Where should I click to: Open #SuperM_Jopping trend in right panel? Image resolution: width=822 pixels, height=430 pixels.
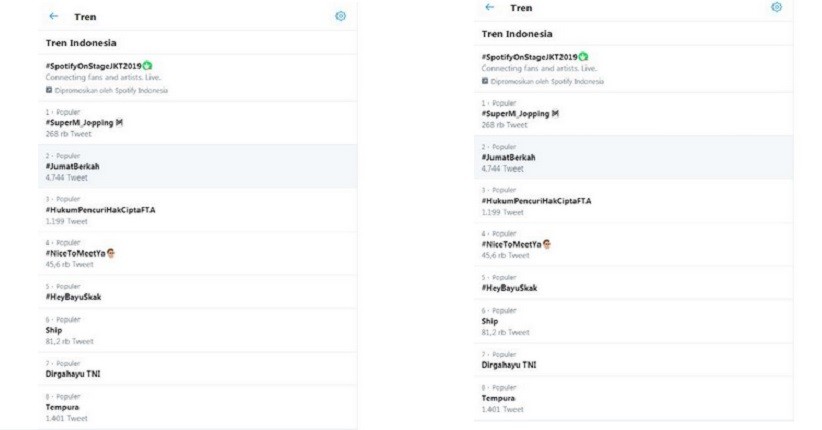click(515, 114)
